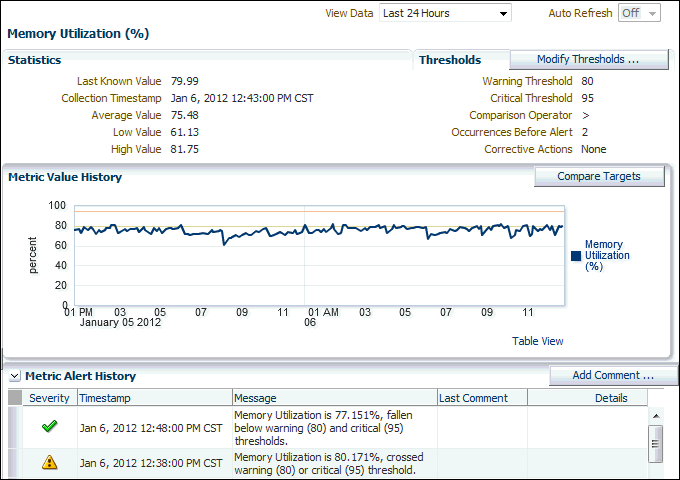The width and height of the screenshot is (680, 480).
Task: Click the yellow warning triangle severity icon
Action: point(49,462)
